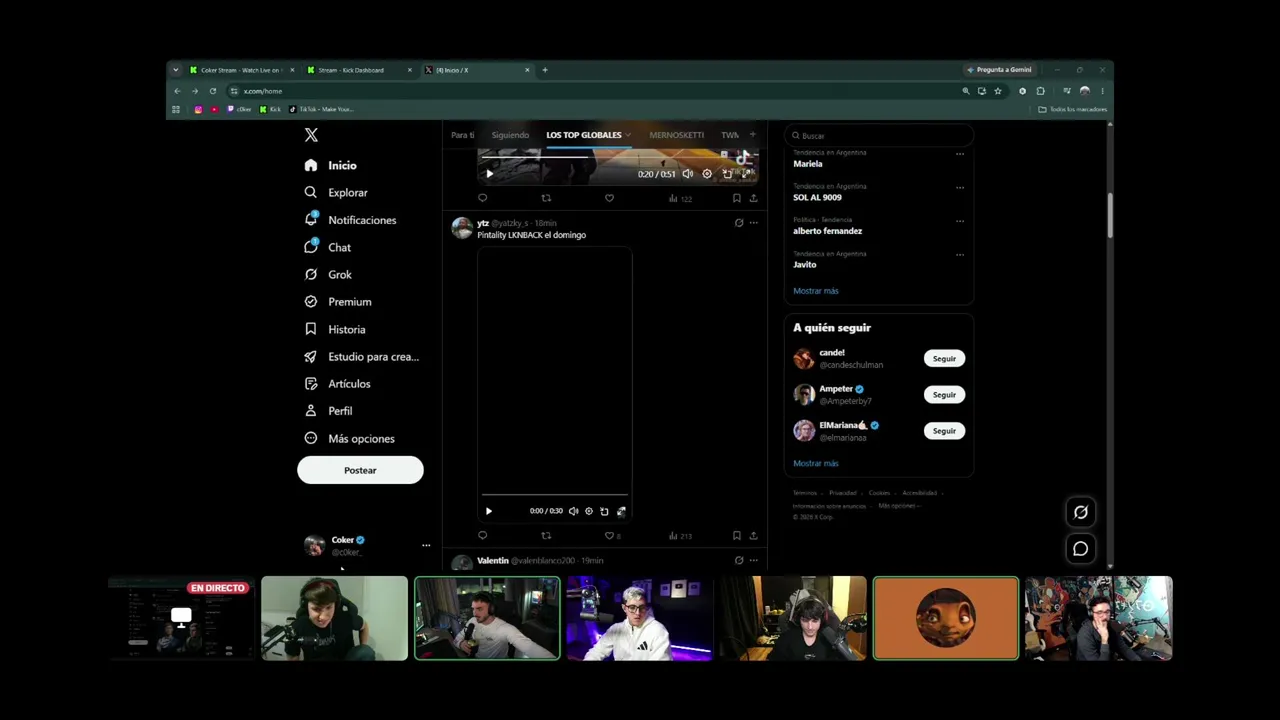Repost ytz's Pintality post
This screenshot has height=720, width=1280.
[x=546, y=535]
